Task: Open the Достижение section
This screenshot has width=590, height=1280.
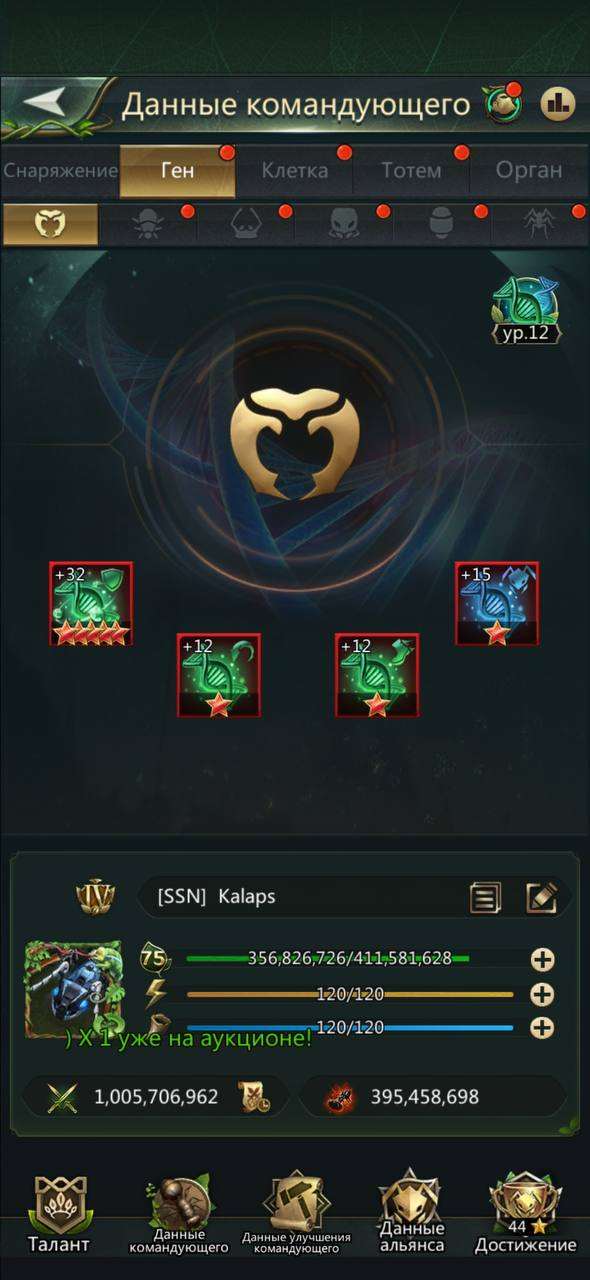Action: 525,1215
